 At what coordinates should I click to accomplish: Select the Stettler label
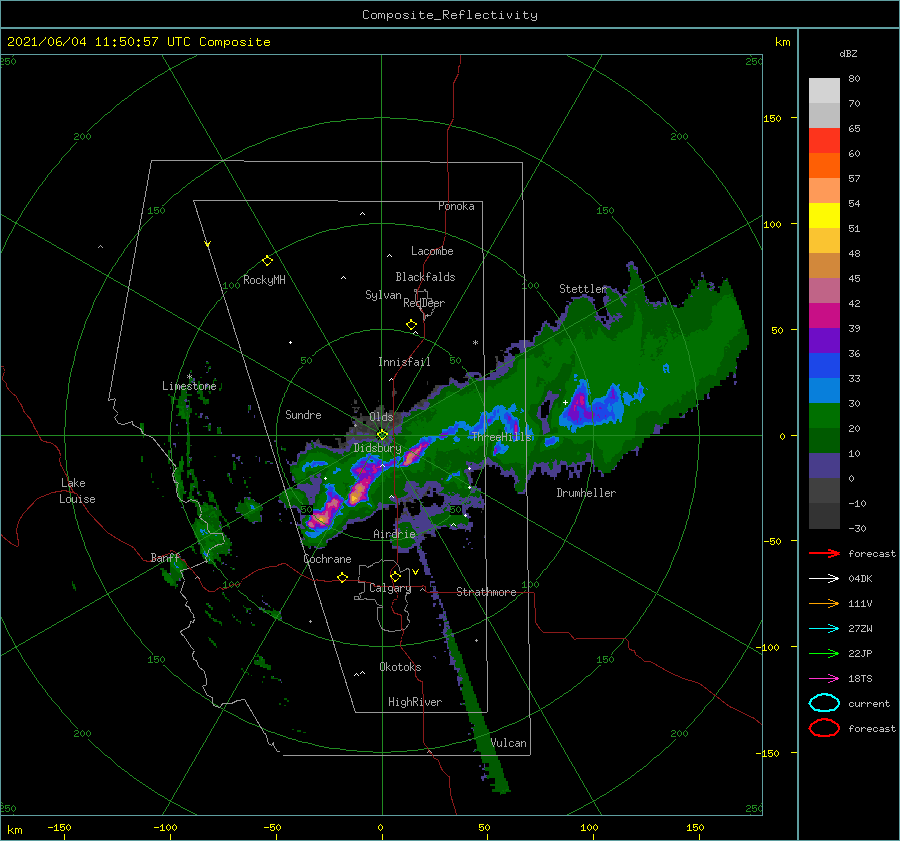tap(583, 289)
